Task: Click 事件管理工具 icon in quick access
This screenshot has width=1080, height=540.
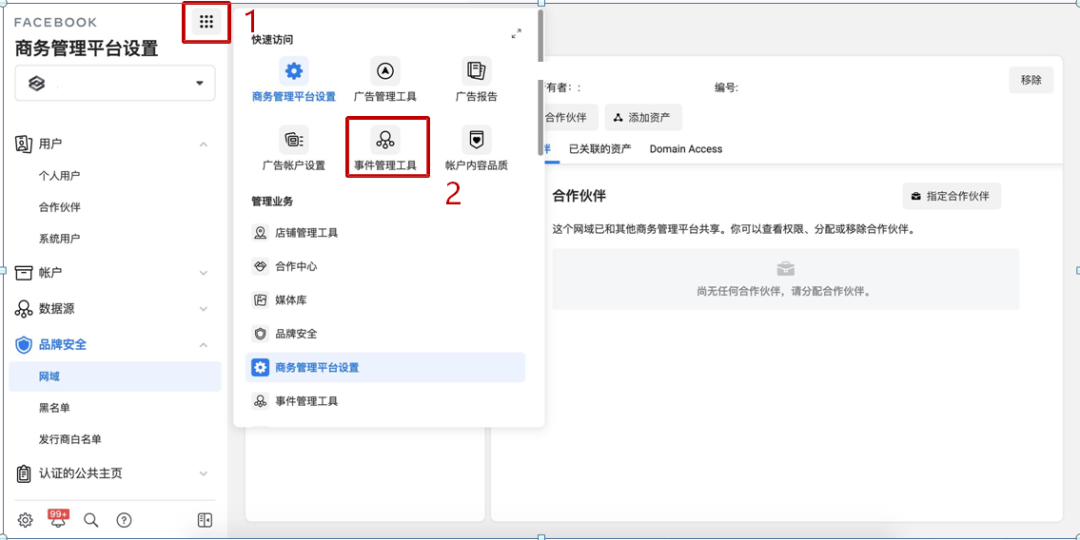Action: pos(387,138)
